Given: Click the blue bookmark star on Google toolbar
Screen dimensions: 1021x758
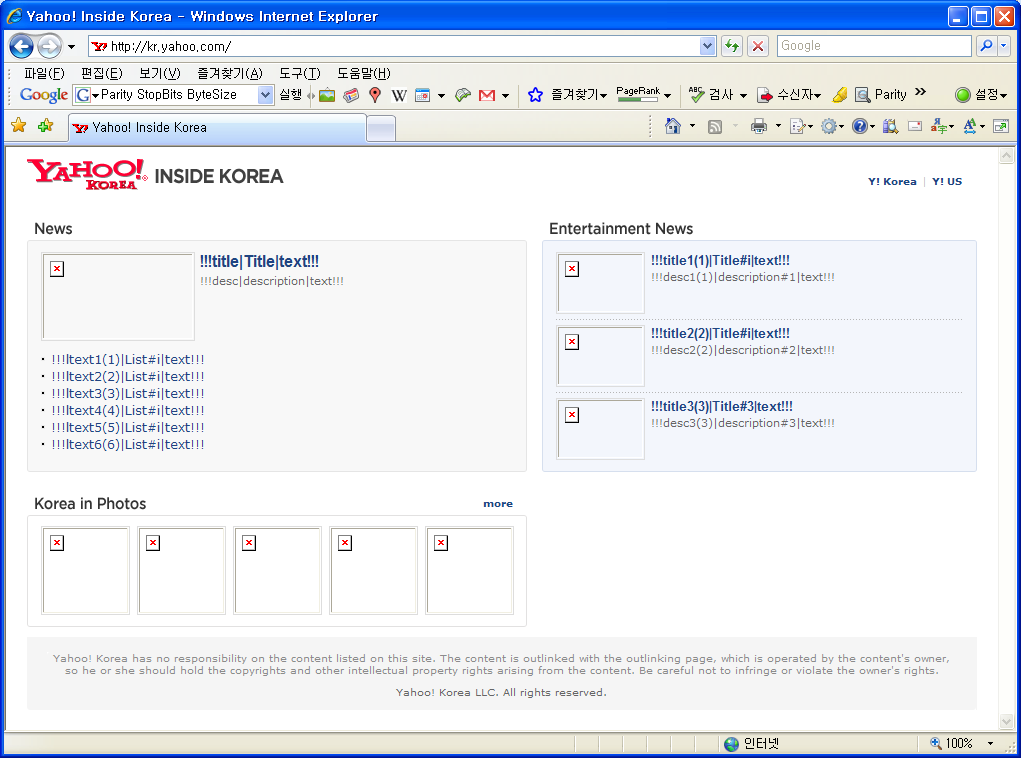Looking at the screenshot, I should 535,95.
